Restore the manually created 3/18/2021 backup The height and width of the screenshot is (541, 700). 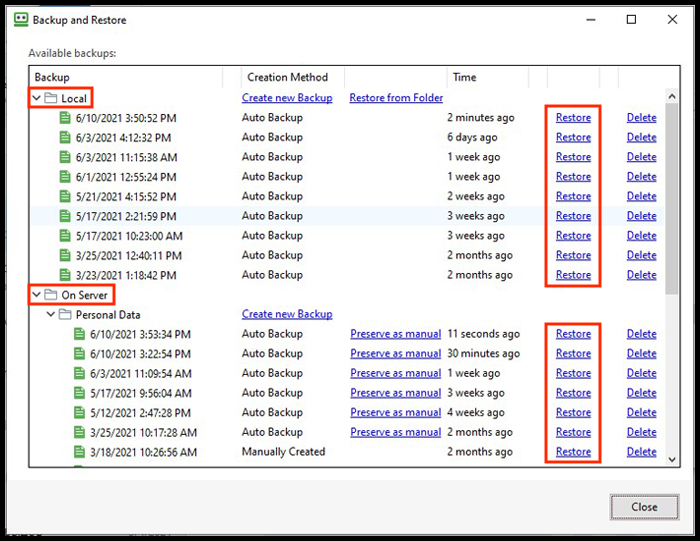click(x=573, y=452)
